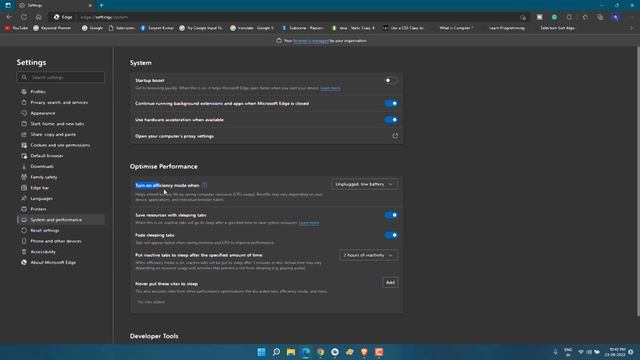Open Brave browser from taskbar

pos(364,352)
